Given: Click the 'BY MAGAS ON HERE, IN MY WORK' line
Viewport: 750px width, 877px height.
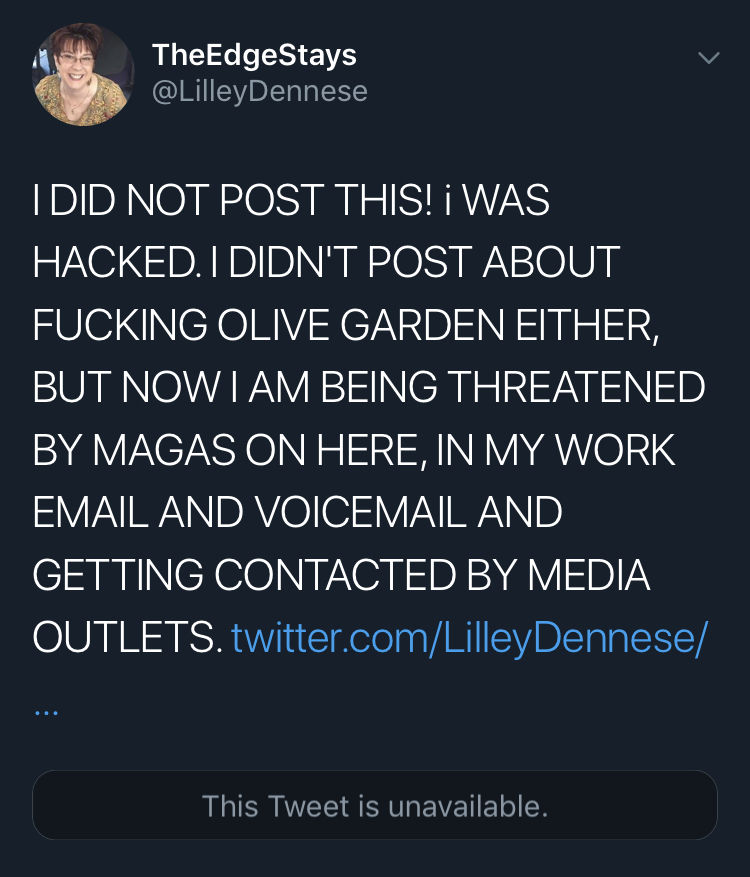Looking at the screenshot, I should pyautogui.click(x=353, y=450).
